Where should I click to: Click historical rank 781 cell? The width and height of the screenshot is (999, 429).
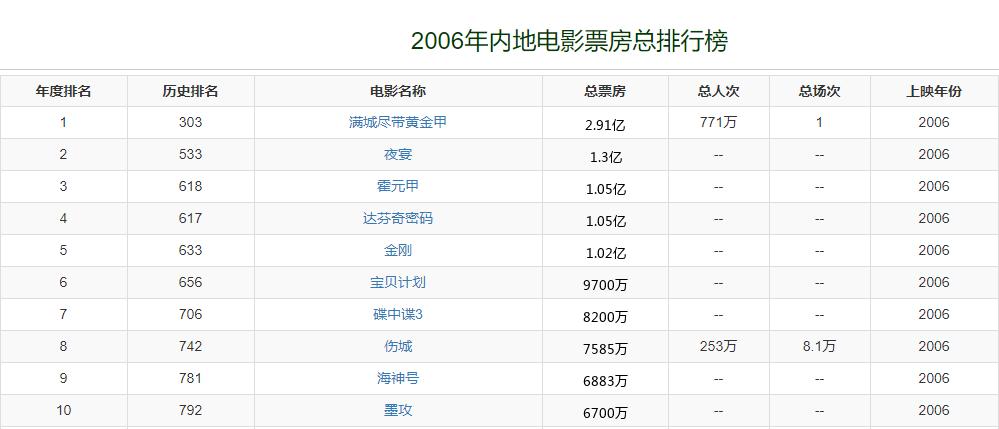190,378
